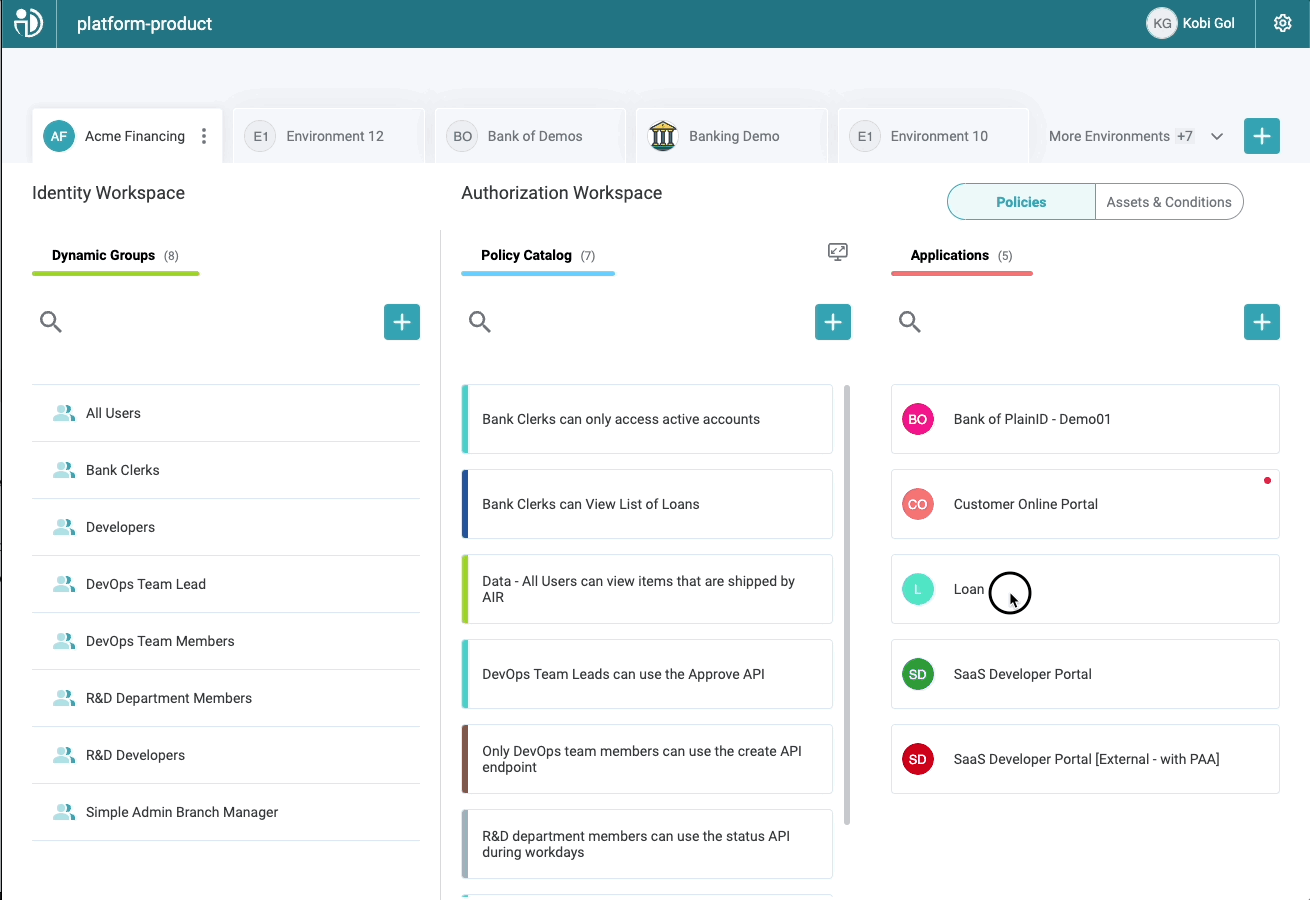
Task: Switch to Assets & Conditions view
Action: pyautogui.click(x=1169, y=201)
